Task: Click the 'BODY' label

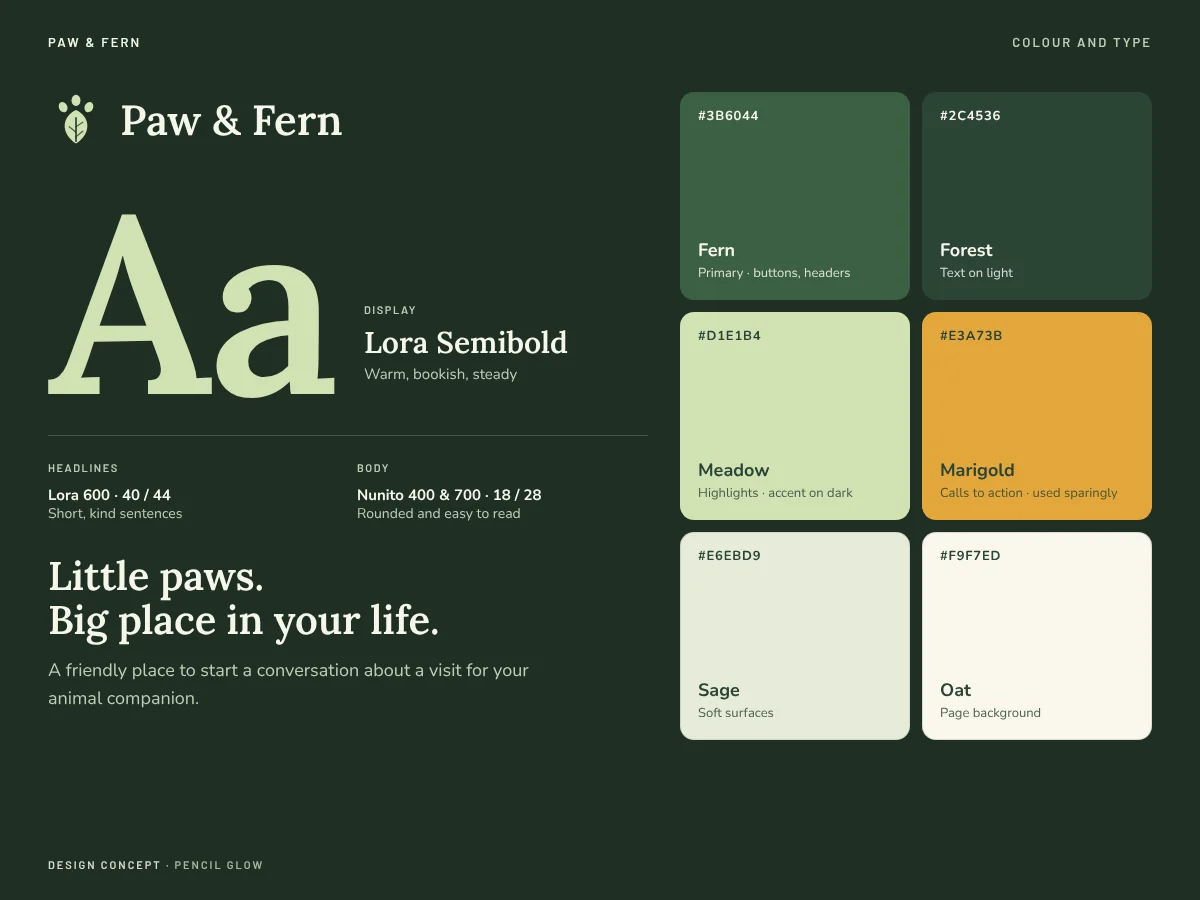Action: tap(373, 468)
